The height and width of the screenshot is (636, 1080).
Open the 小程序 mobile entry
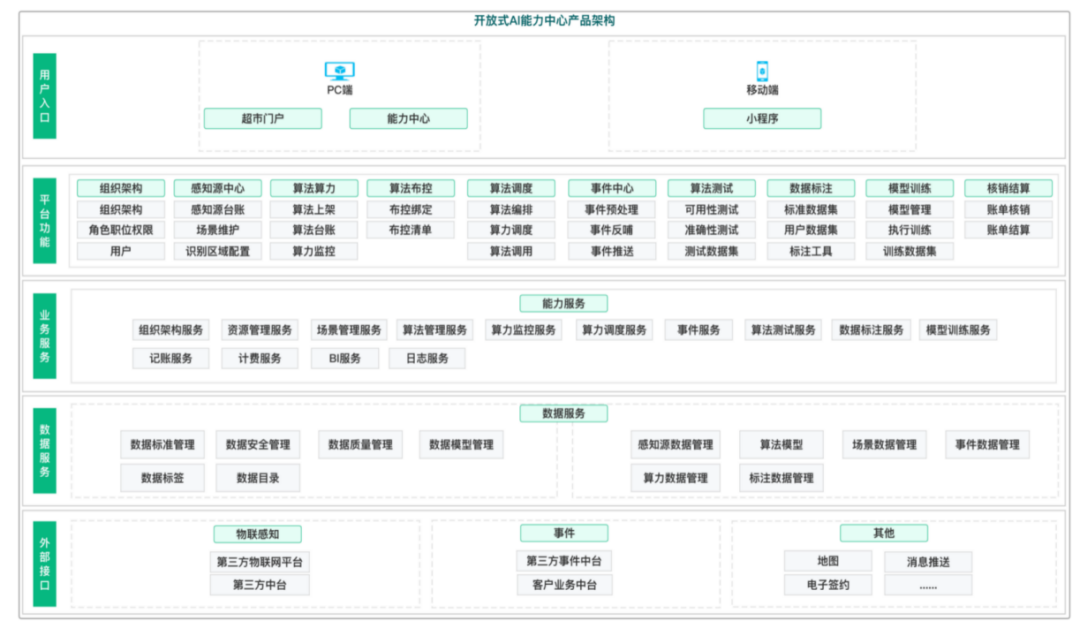click(x=762, y=119)
